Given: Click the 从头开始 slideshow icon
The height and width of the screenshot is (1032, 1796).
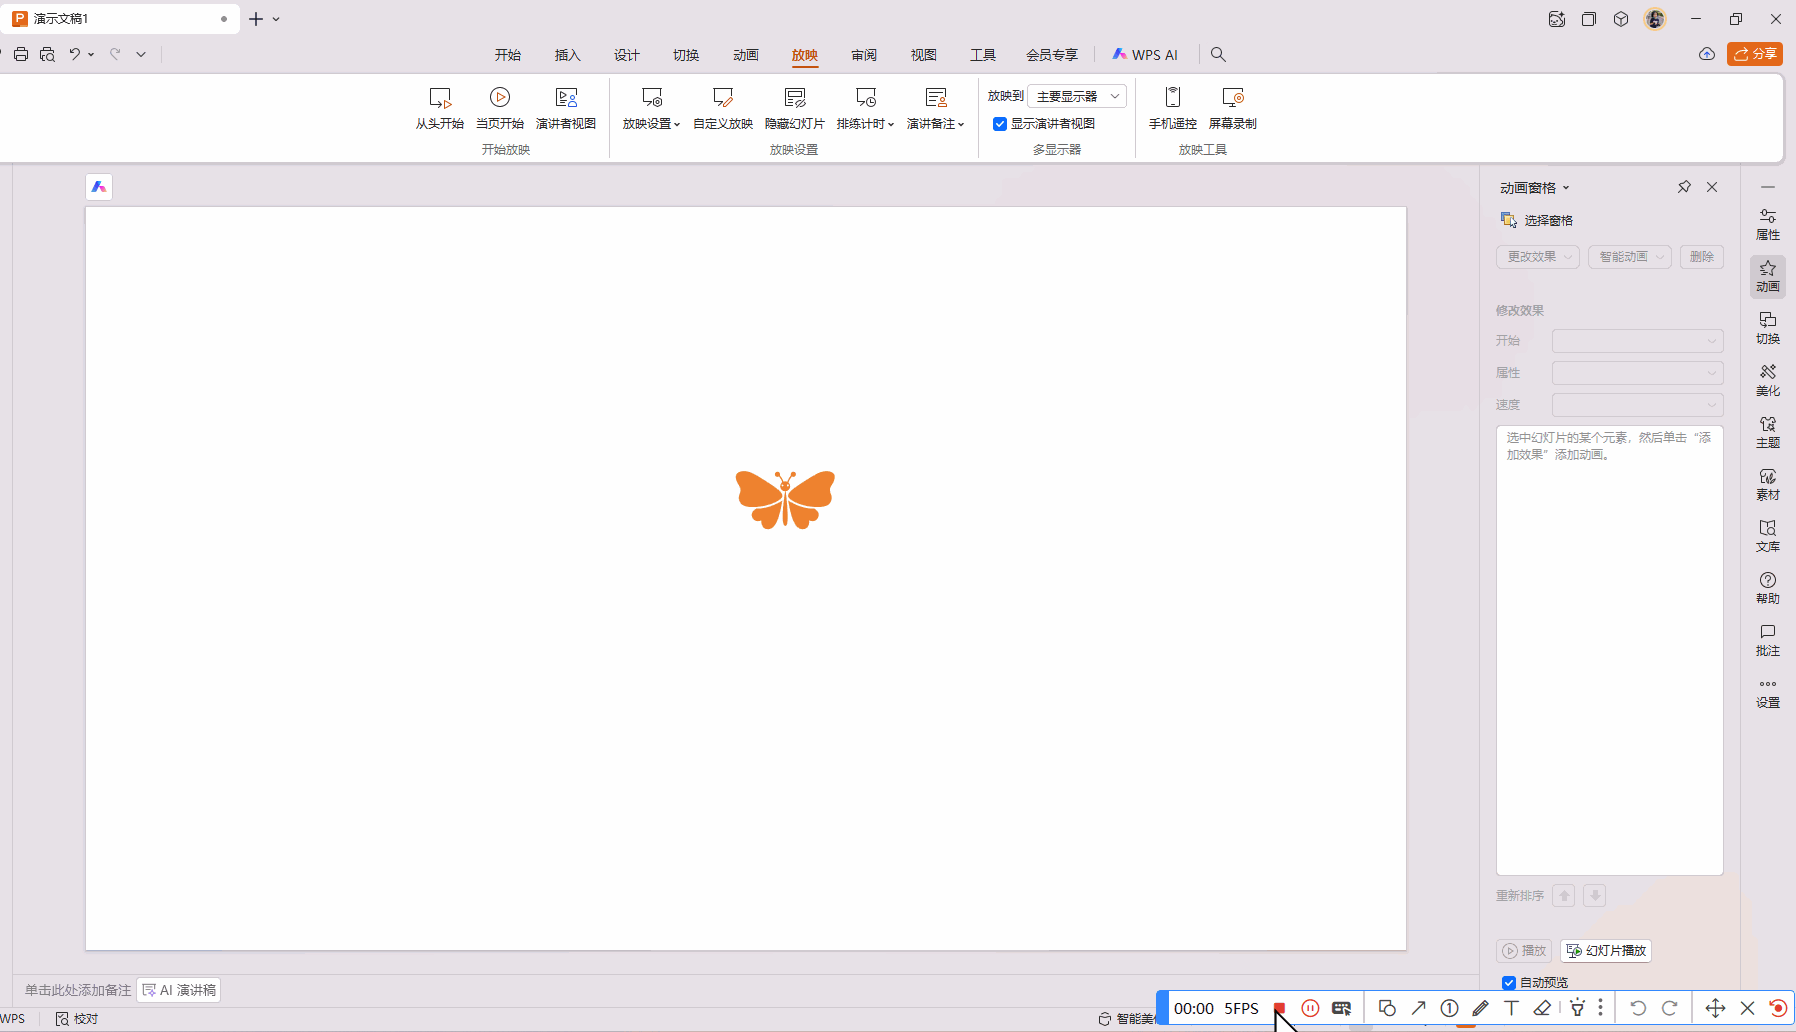Looking at the screenshot, I should 440,98.
